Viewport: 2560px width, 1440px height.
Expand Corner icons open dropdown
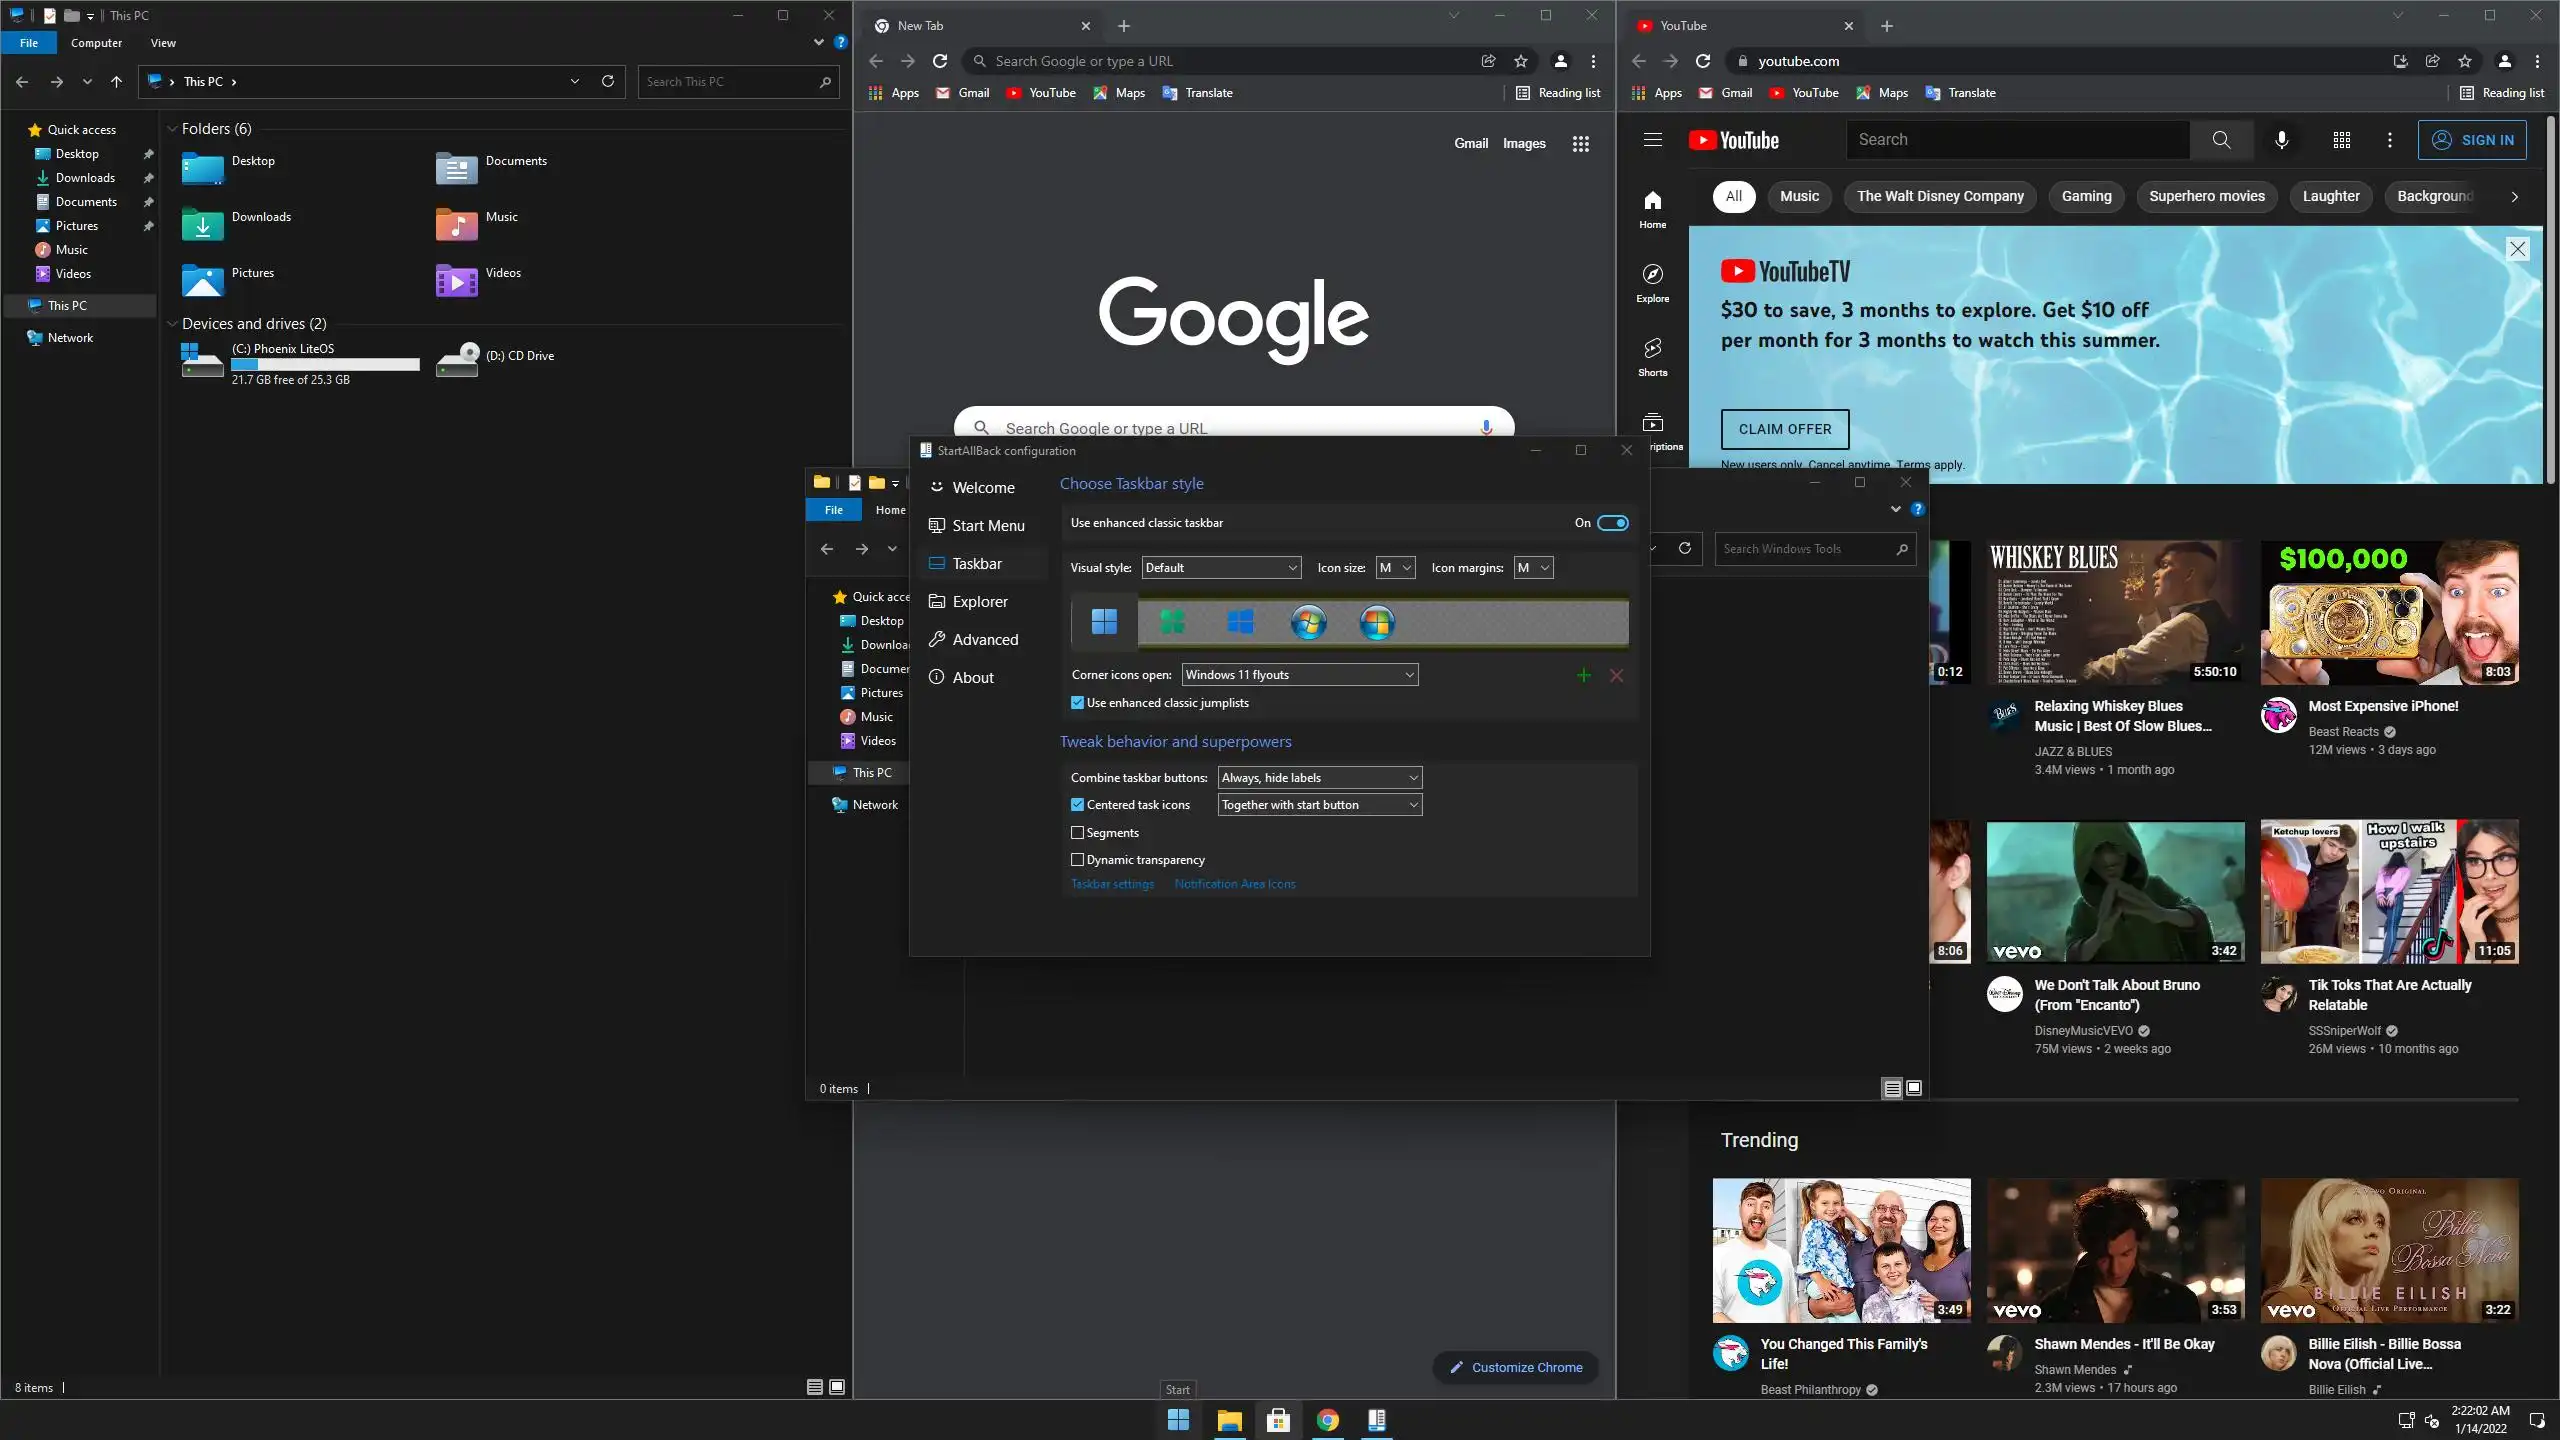click(1299, 675)
